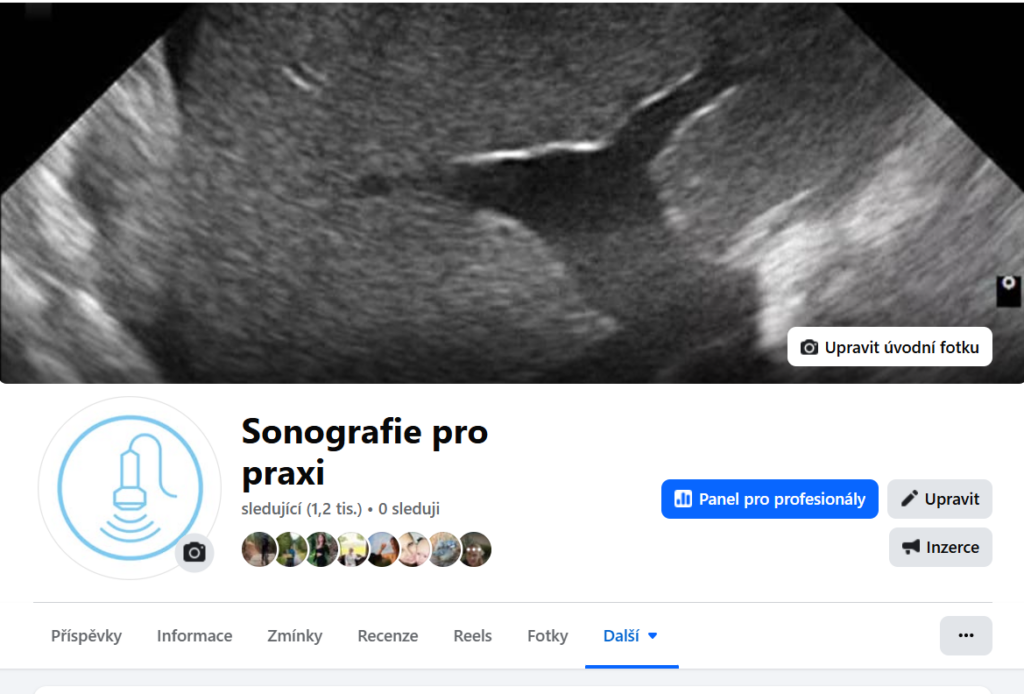Viewport: 1024px width, 694px height.
Task: Click the 0 sleduji following link
Action: (409, 509)
